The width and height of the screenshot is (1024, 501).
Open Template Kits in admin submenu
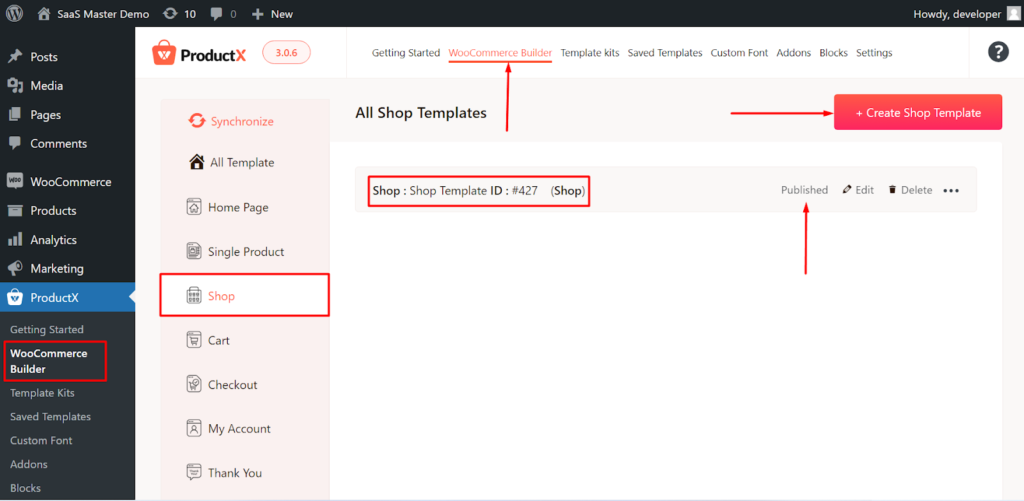(42, 393)
